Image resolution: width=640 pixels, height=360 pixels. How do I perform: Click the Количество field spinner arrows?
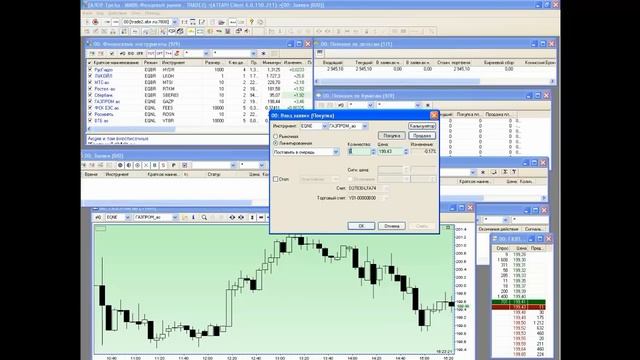click(373, 151)
